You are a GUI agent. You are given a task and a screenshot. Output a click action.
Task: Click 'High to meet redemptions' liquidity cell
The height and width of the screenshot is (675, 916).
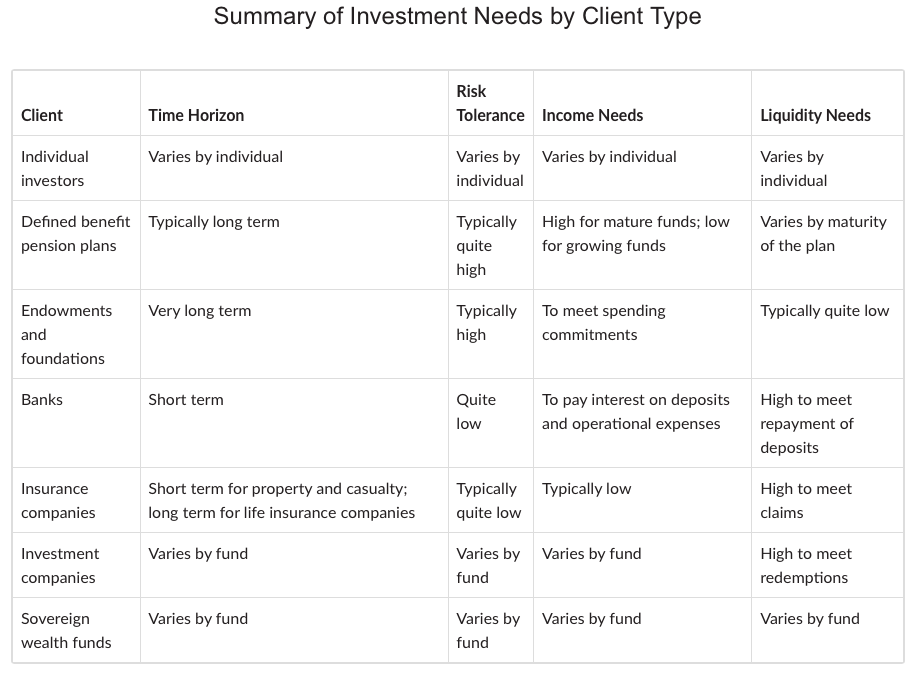click(x=804, y=565)
